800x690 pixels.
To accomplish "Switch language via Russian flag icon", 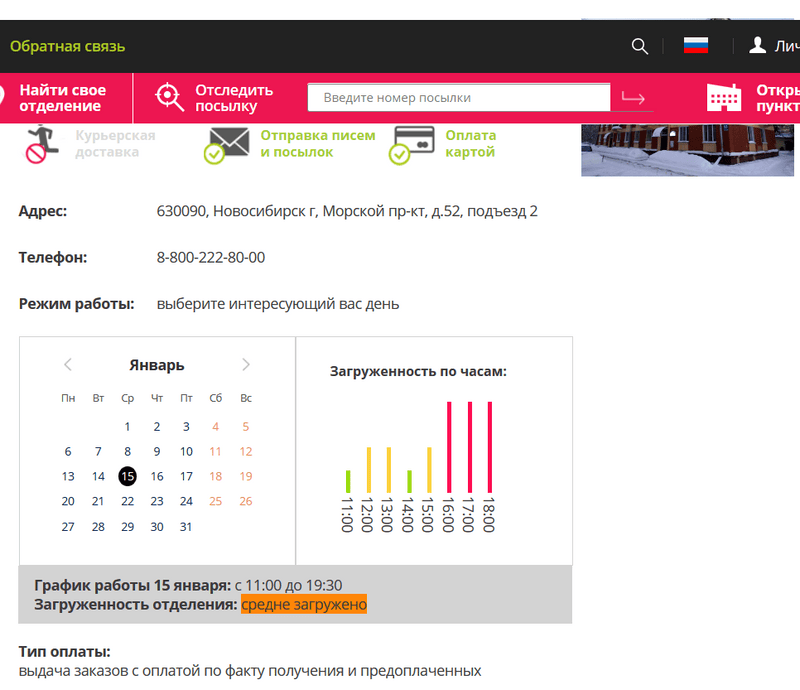I will tap(695, 45).
